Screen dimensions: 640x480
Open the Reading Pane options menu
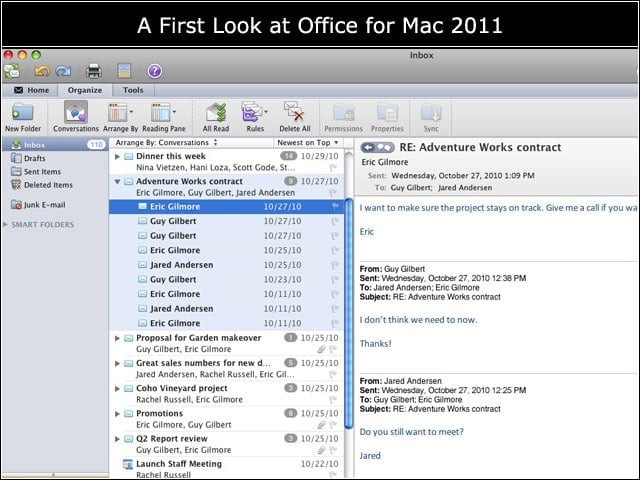coord(164,118)
